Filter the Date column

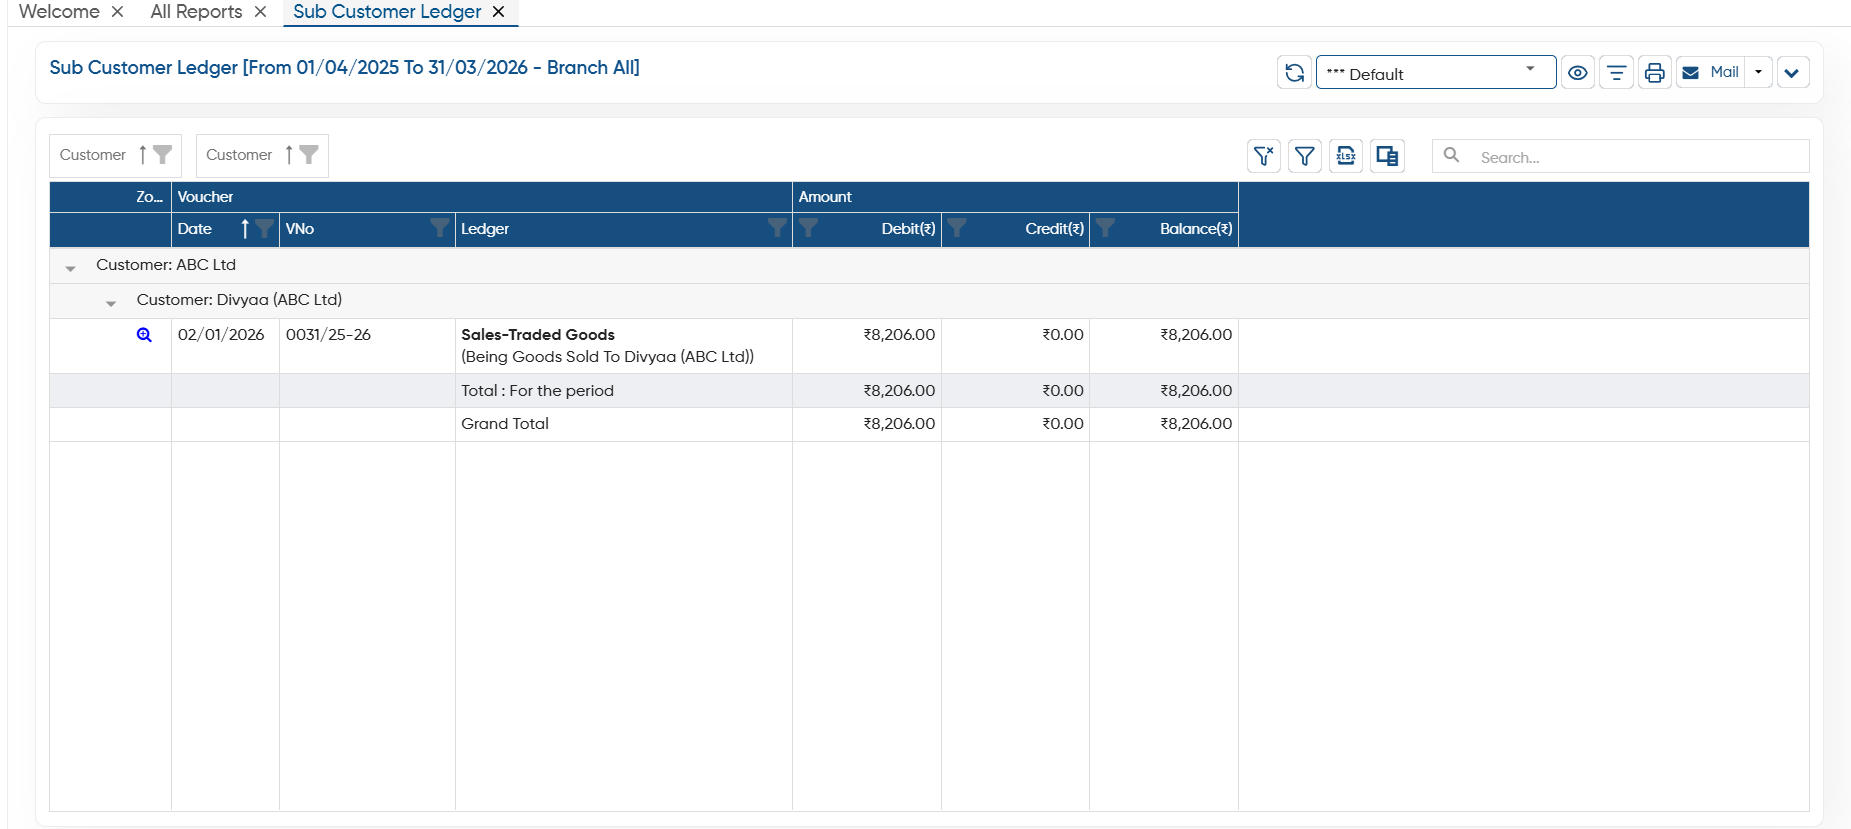(264, 228)
